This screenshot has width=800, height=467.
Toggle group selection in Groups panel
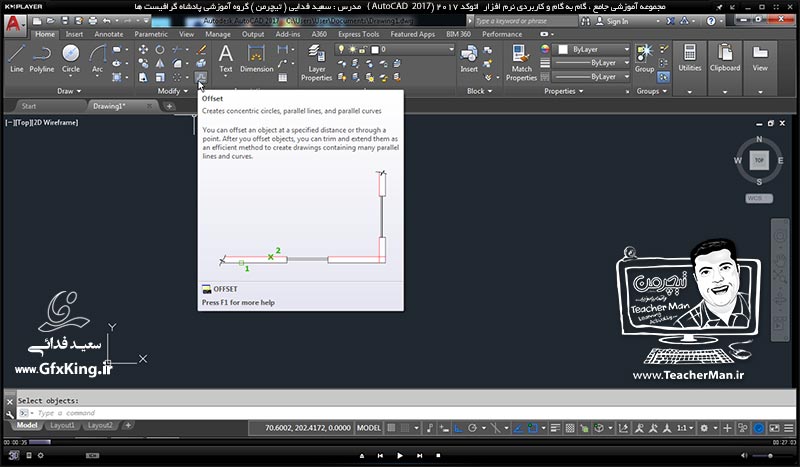(x=663, y=77)
